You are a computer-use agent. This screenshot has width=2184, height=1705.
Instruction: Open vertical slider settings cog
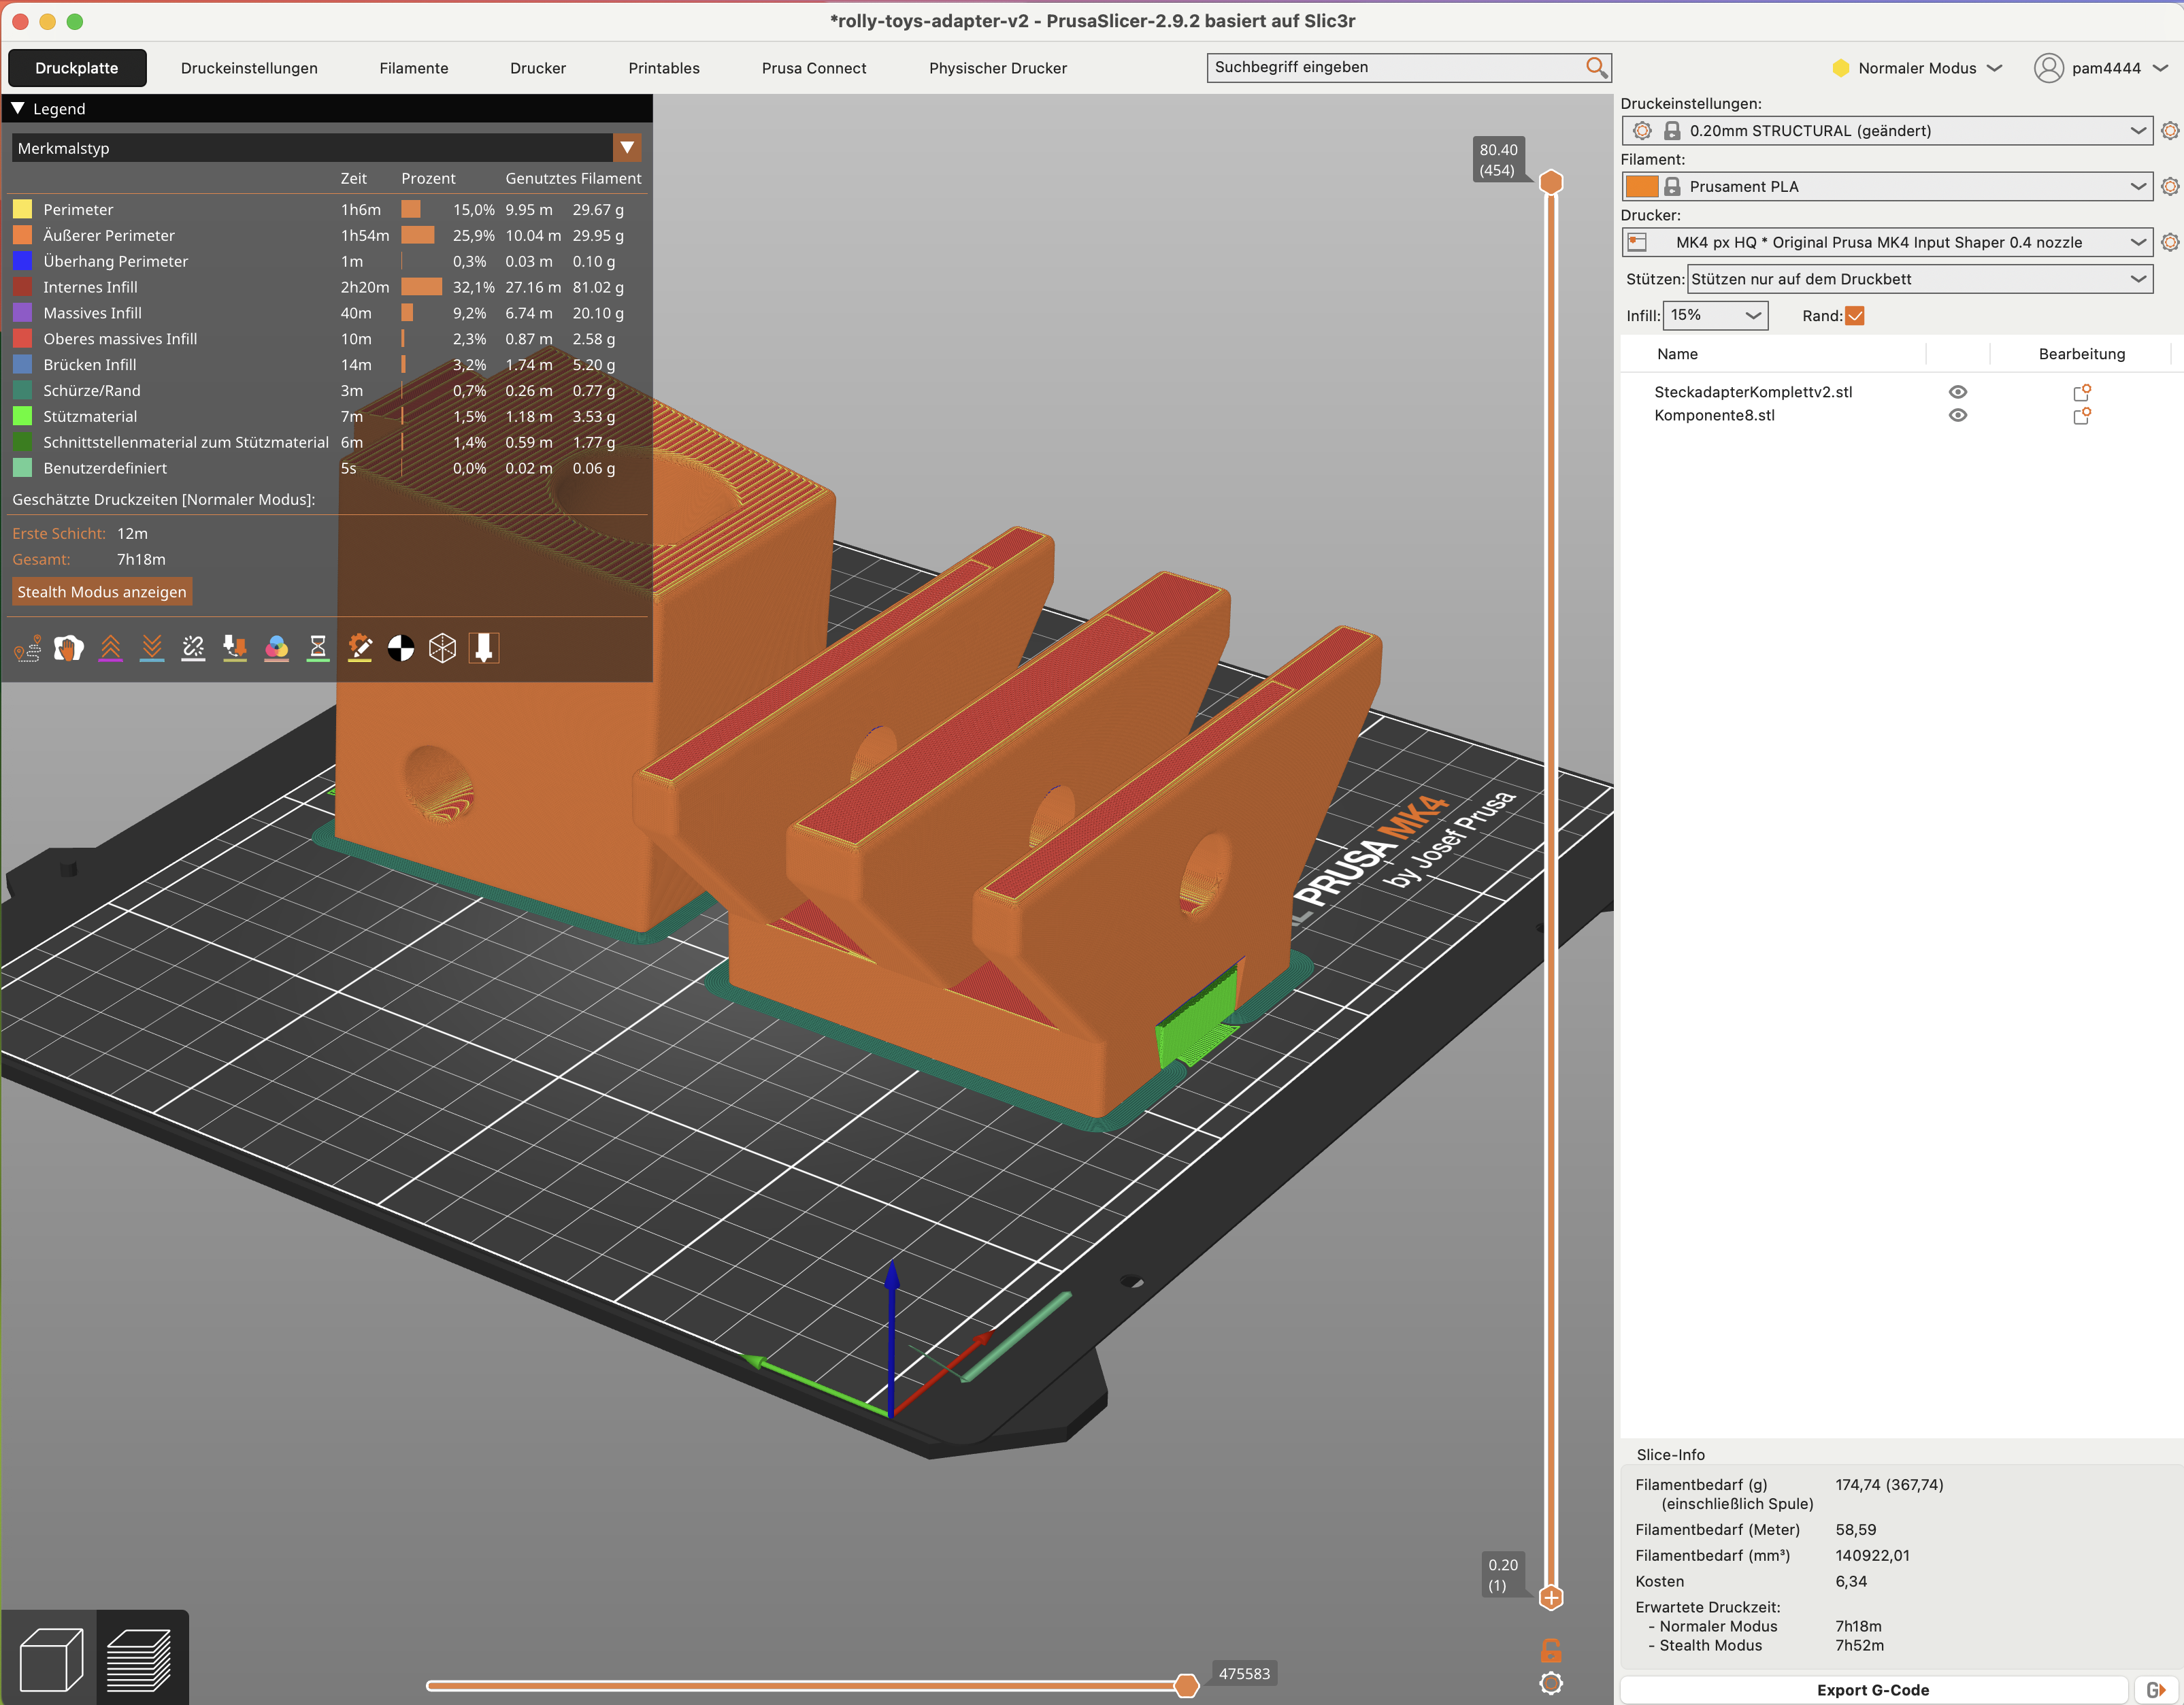point(1551,1683)
